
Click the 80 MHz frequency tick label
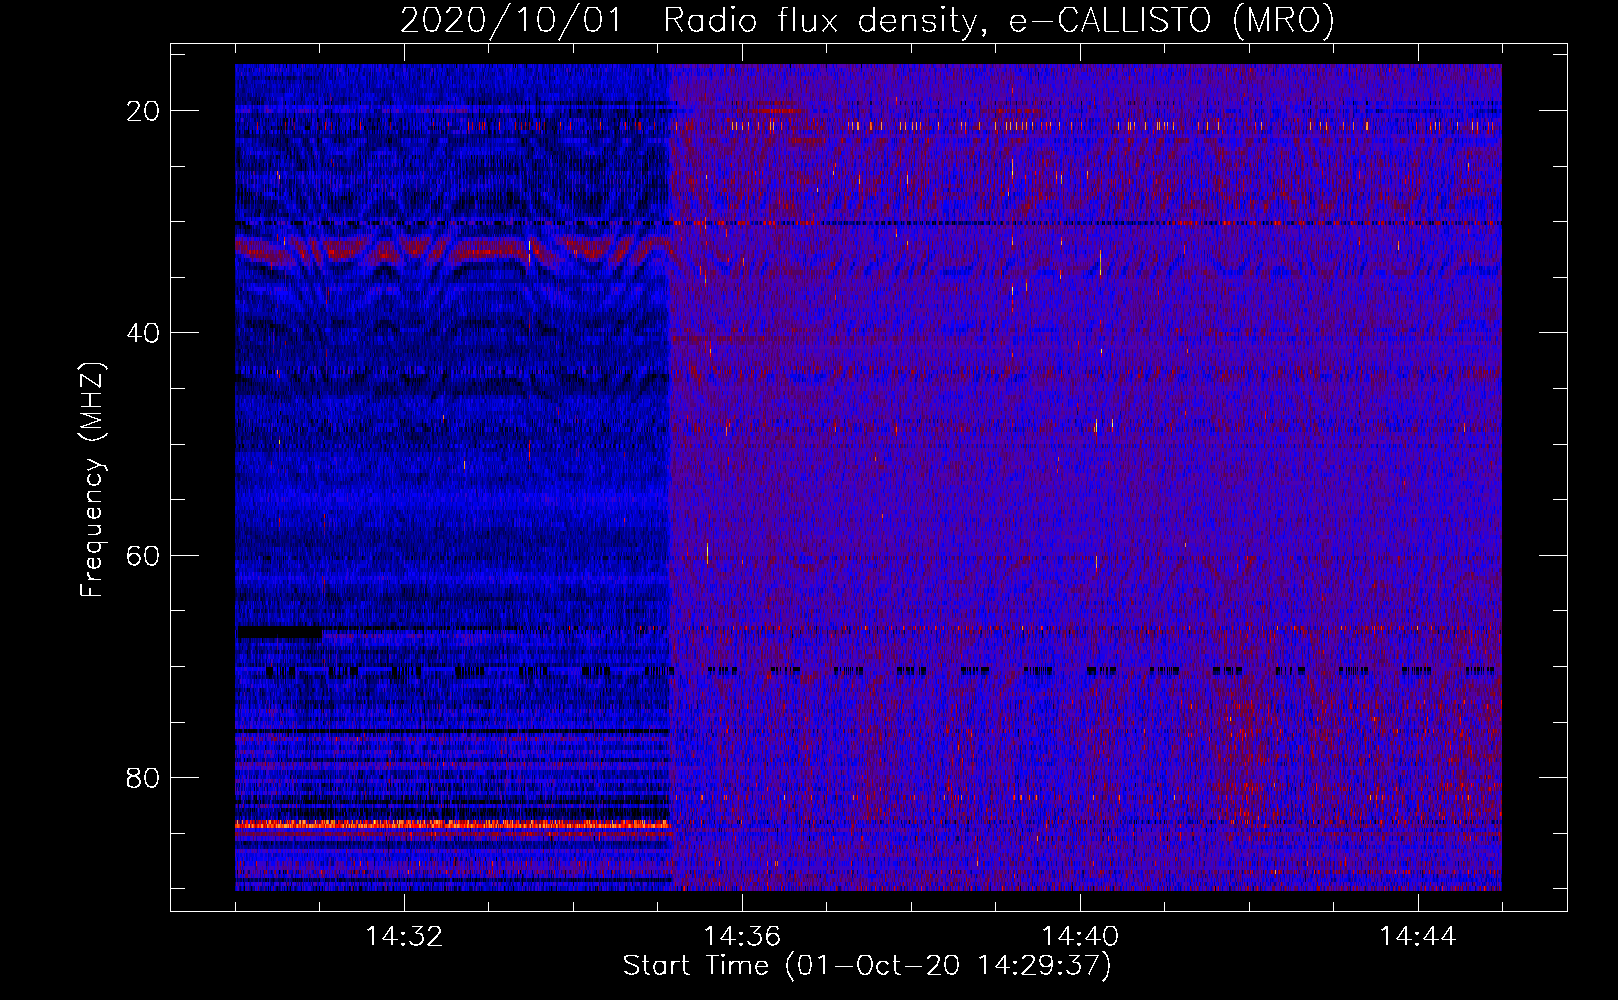point(143,778)
